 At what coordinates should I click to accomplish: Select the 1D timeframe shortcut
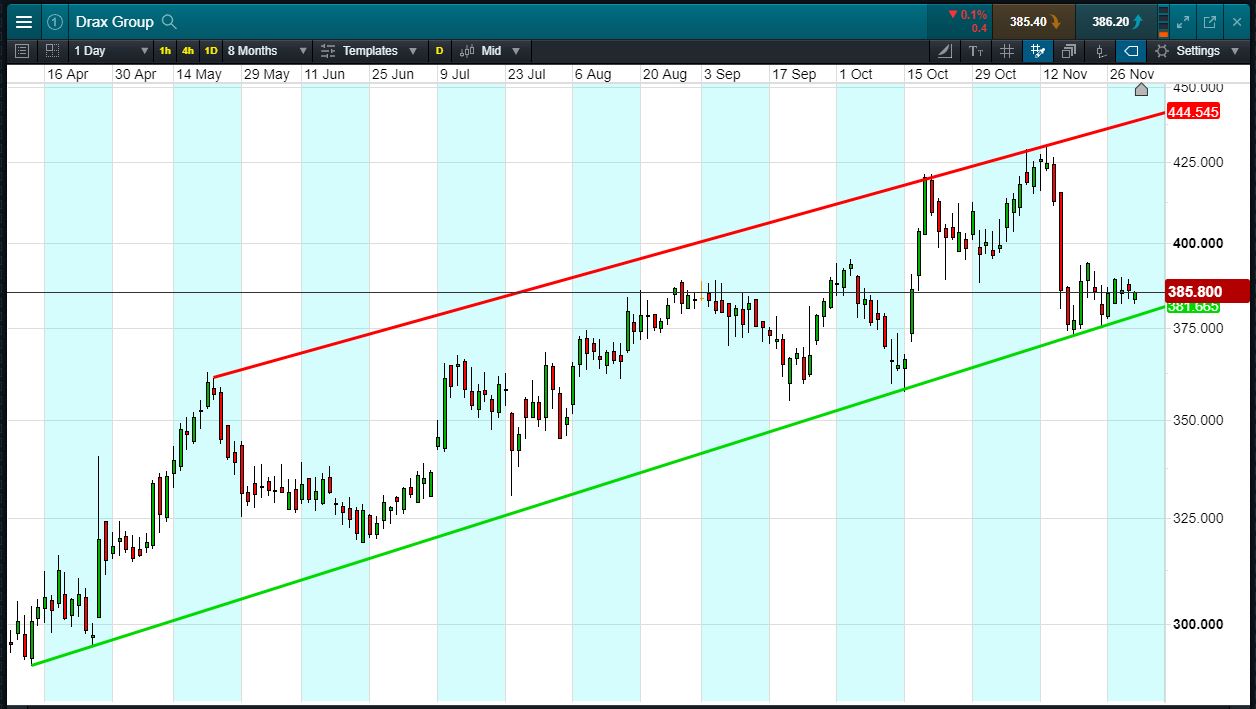tap(211, 50)
